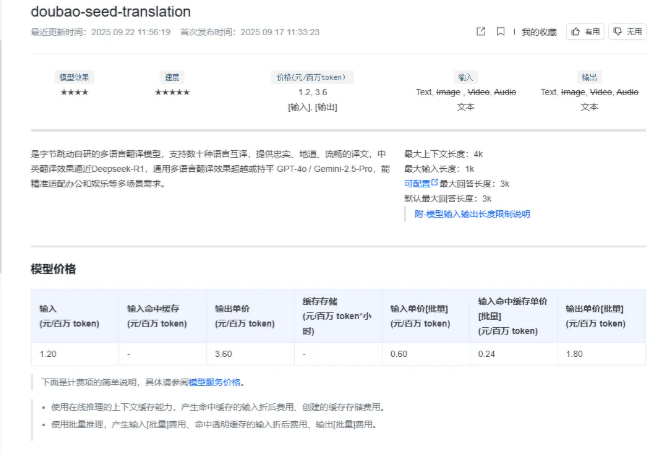Click table cell value 1.20

(x=48, y=354)
